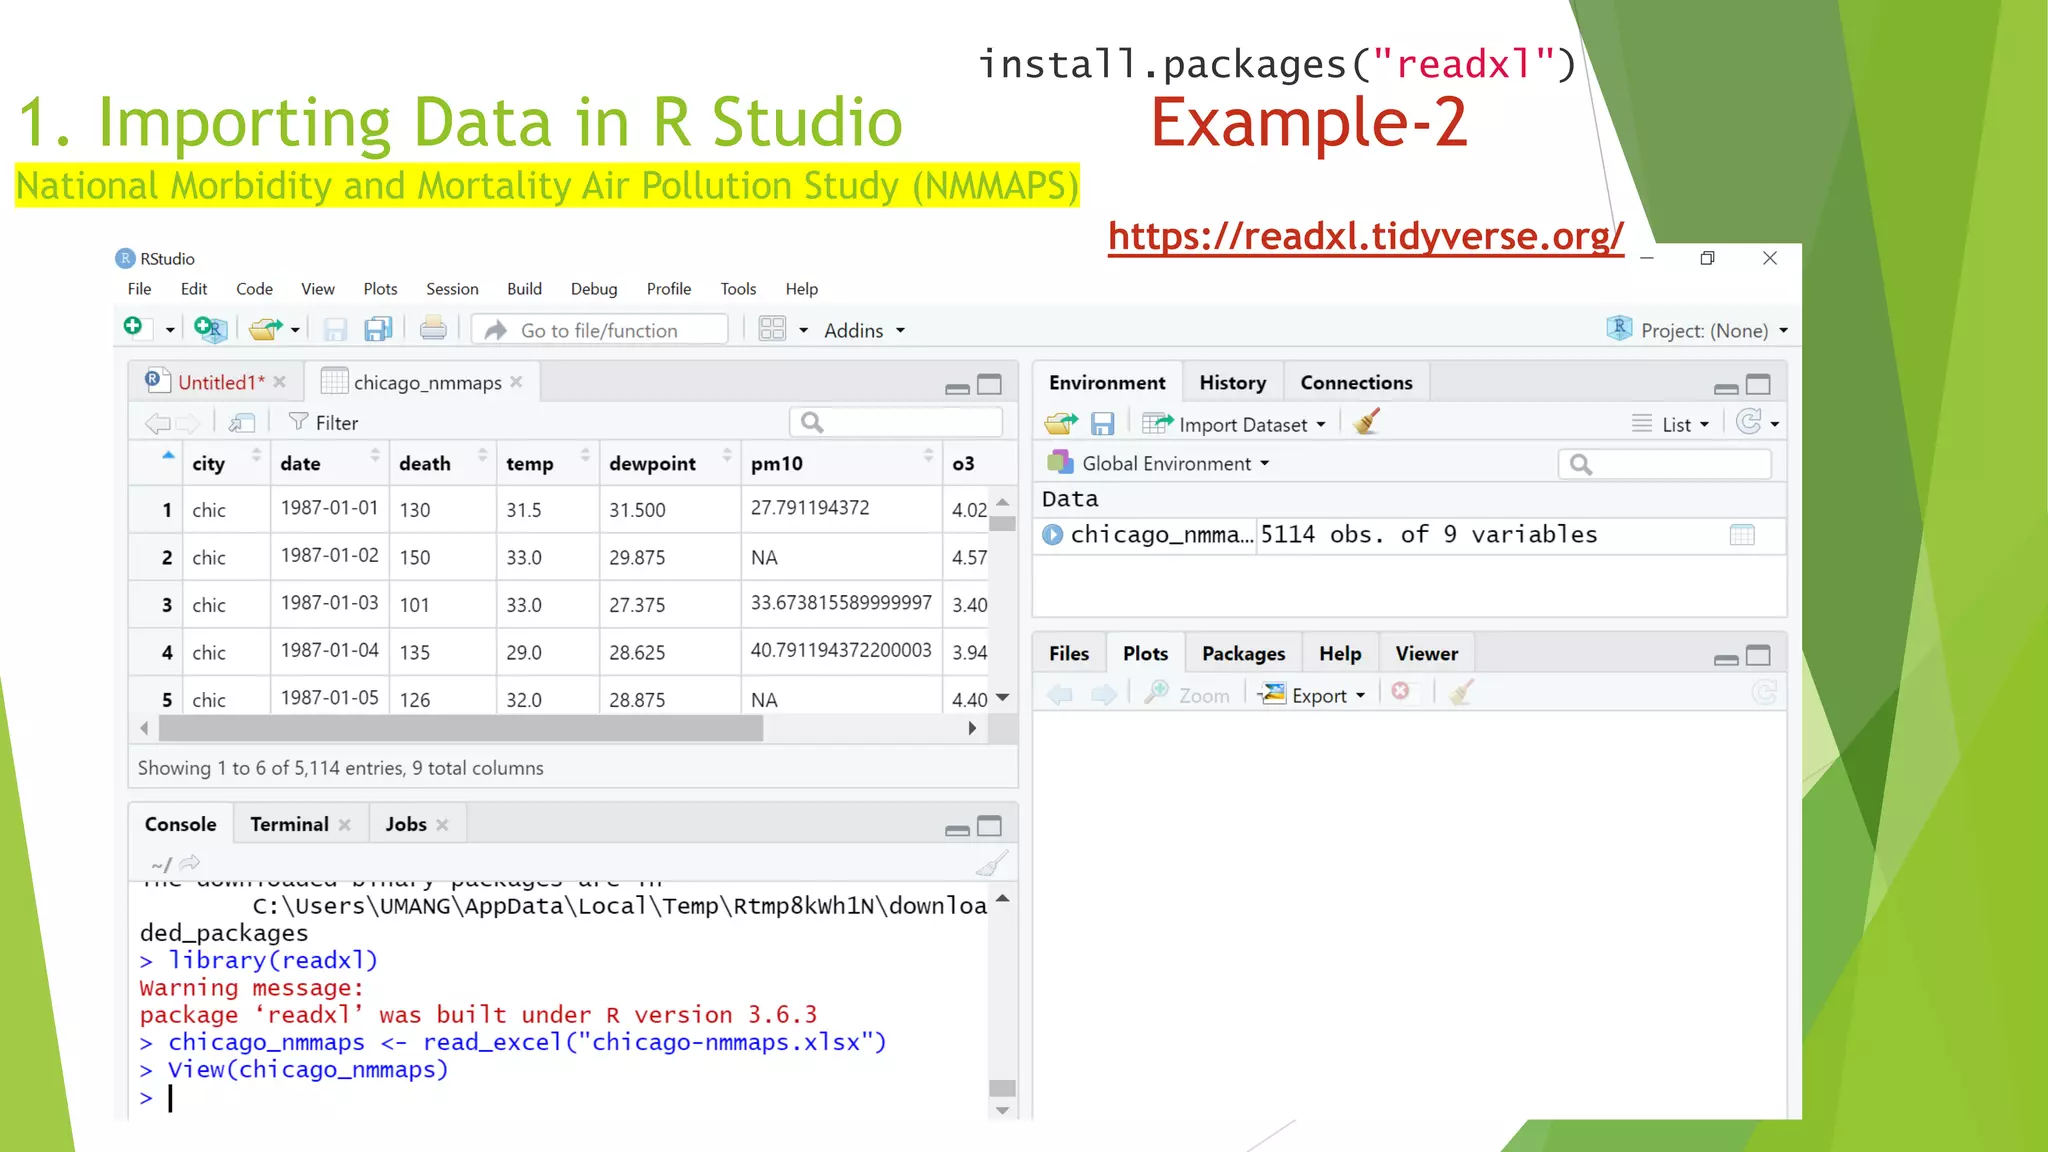This screenshot has height=1152, width=2048.
Task: Switch to the History tab
Action: [1232, 383]
